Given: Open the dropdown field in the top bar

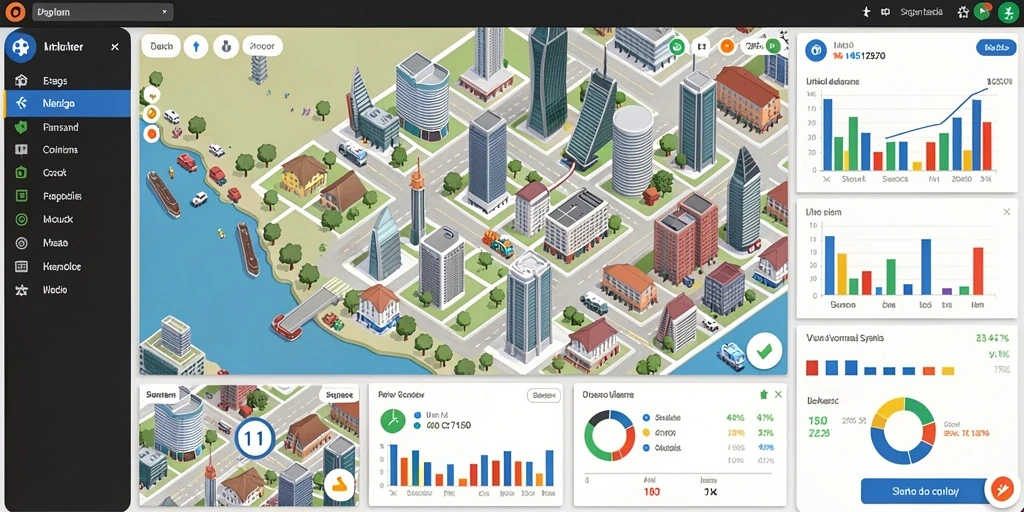Looking at the screenshot, I should click(102, 12).
